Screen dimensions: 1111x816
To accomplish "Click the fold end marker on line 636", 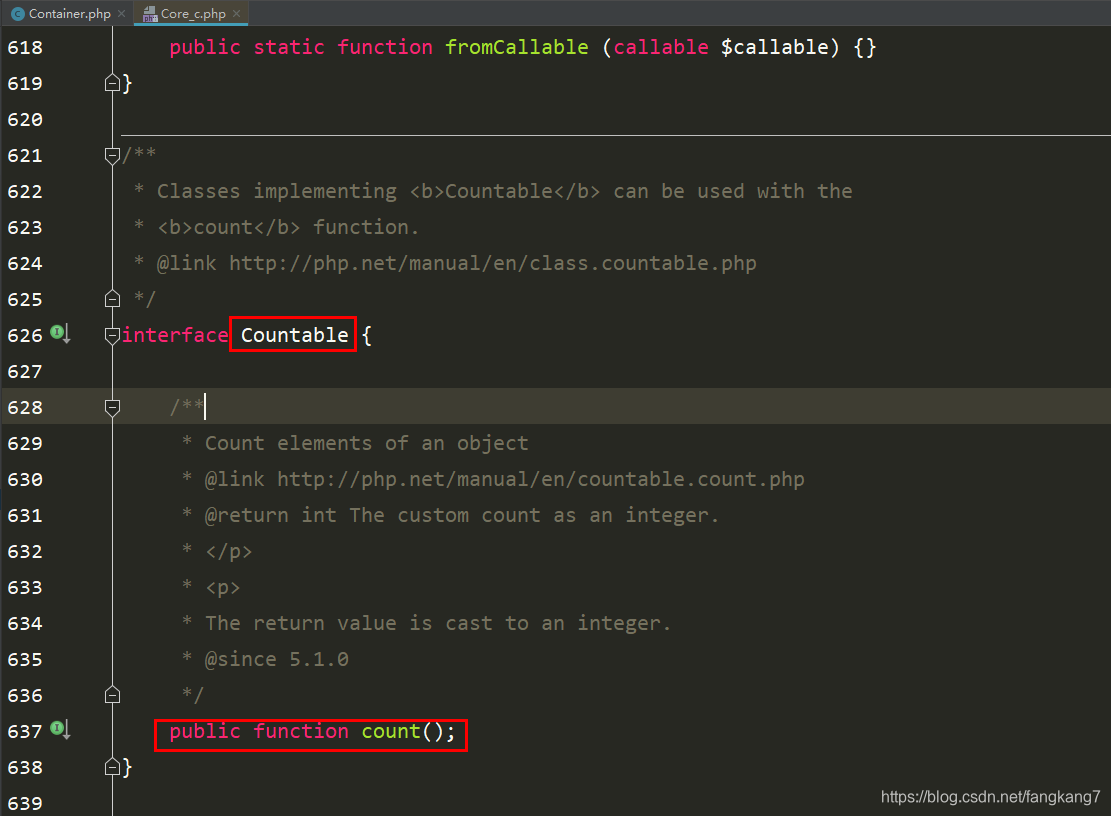I will 112,695.
